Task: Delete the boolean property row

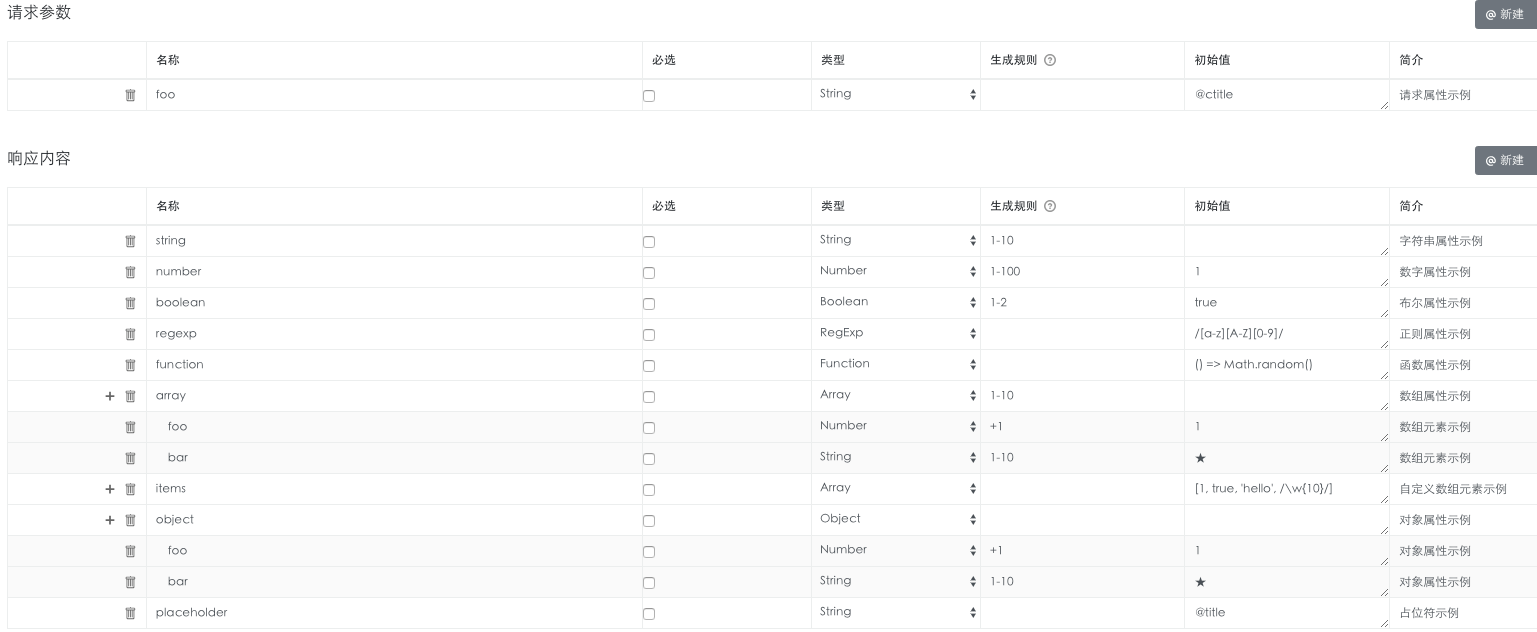Action: pyautogui.click(x=130, y=303)
